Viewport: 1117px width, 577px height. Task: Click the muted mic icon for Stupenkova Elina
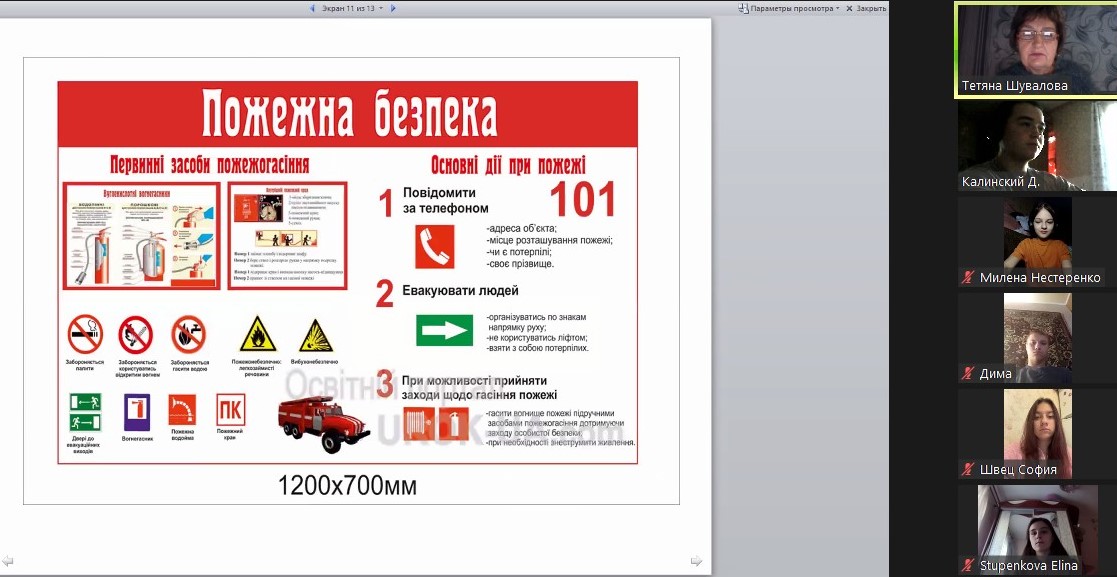pos(968,566)
